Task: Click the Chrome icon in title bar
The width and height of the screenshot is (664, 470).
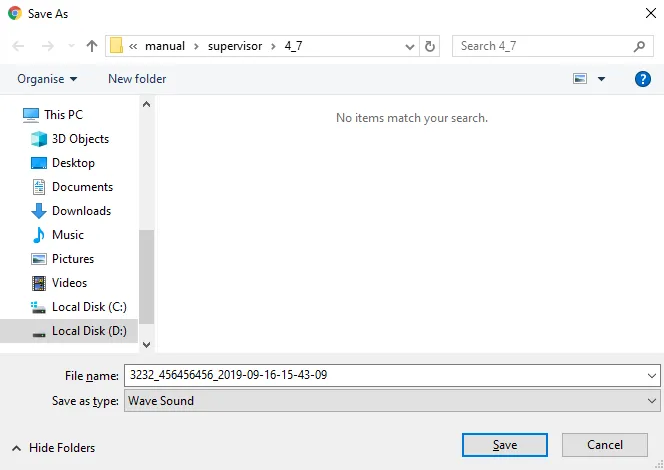Action: tap(15, 13)
